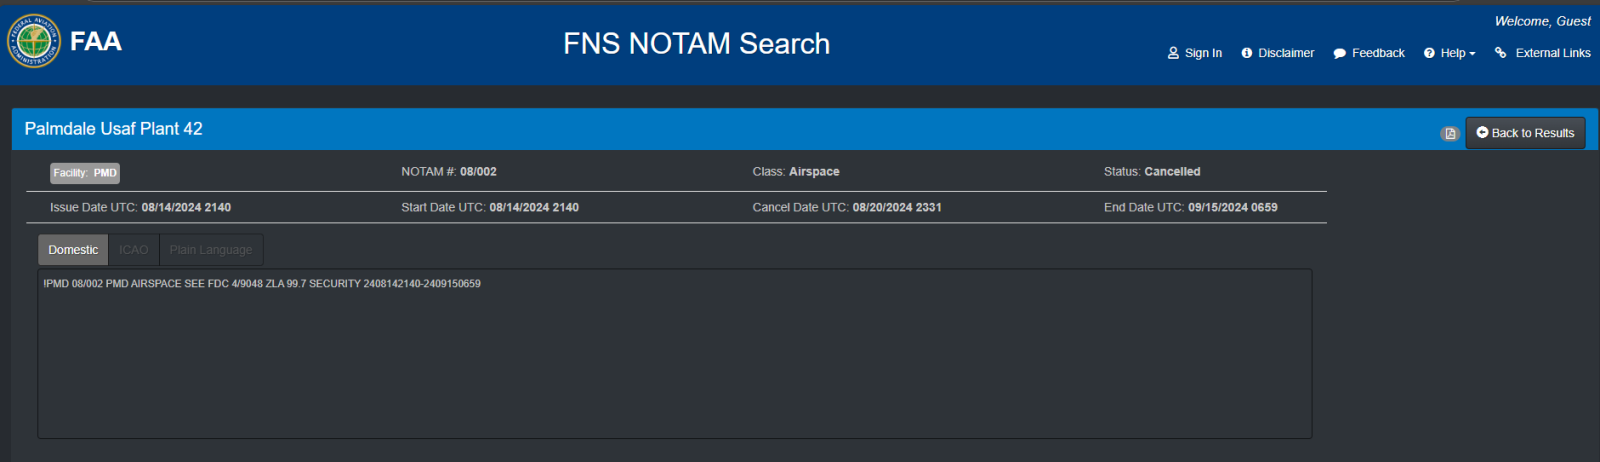The width and height of the screenshot is (1600, 462).
Task: Open the Disclaimer link text
Action: (1286, 53)
